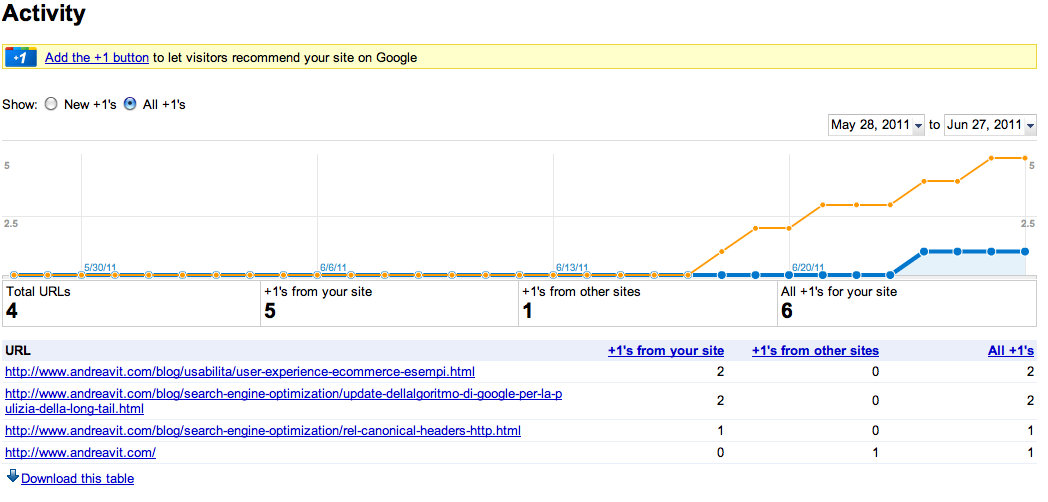Screen dimensions: 1048x502
Task: Open the Add the +1 button link
Action: [x=97, y=58]
